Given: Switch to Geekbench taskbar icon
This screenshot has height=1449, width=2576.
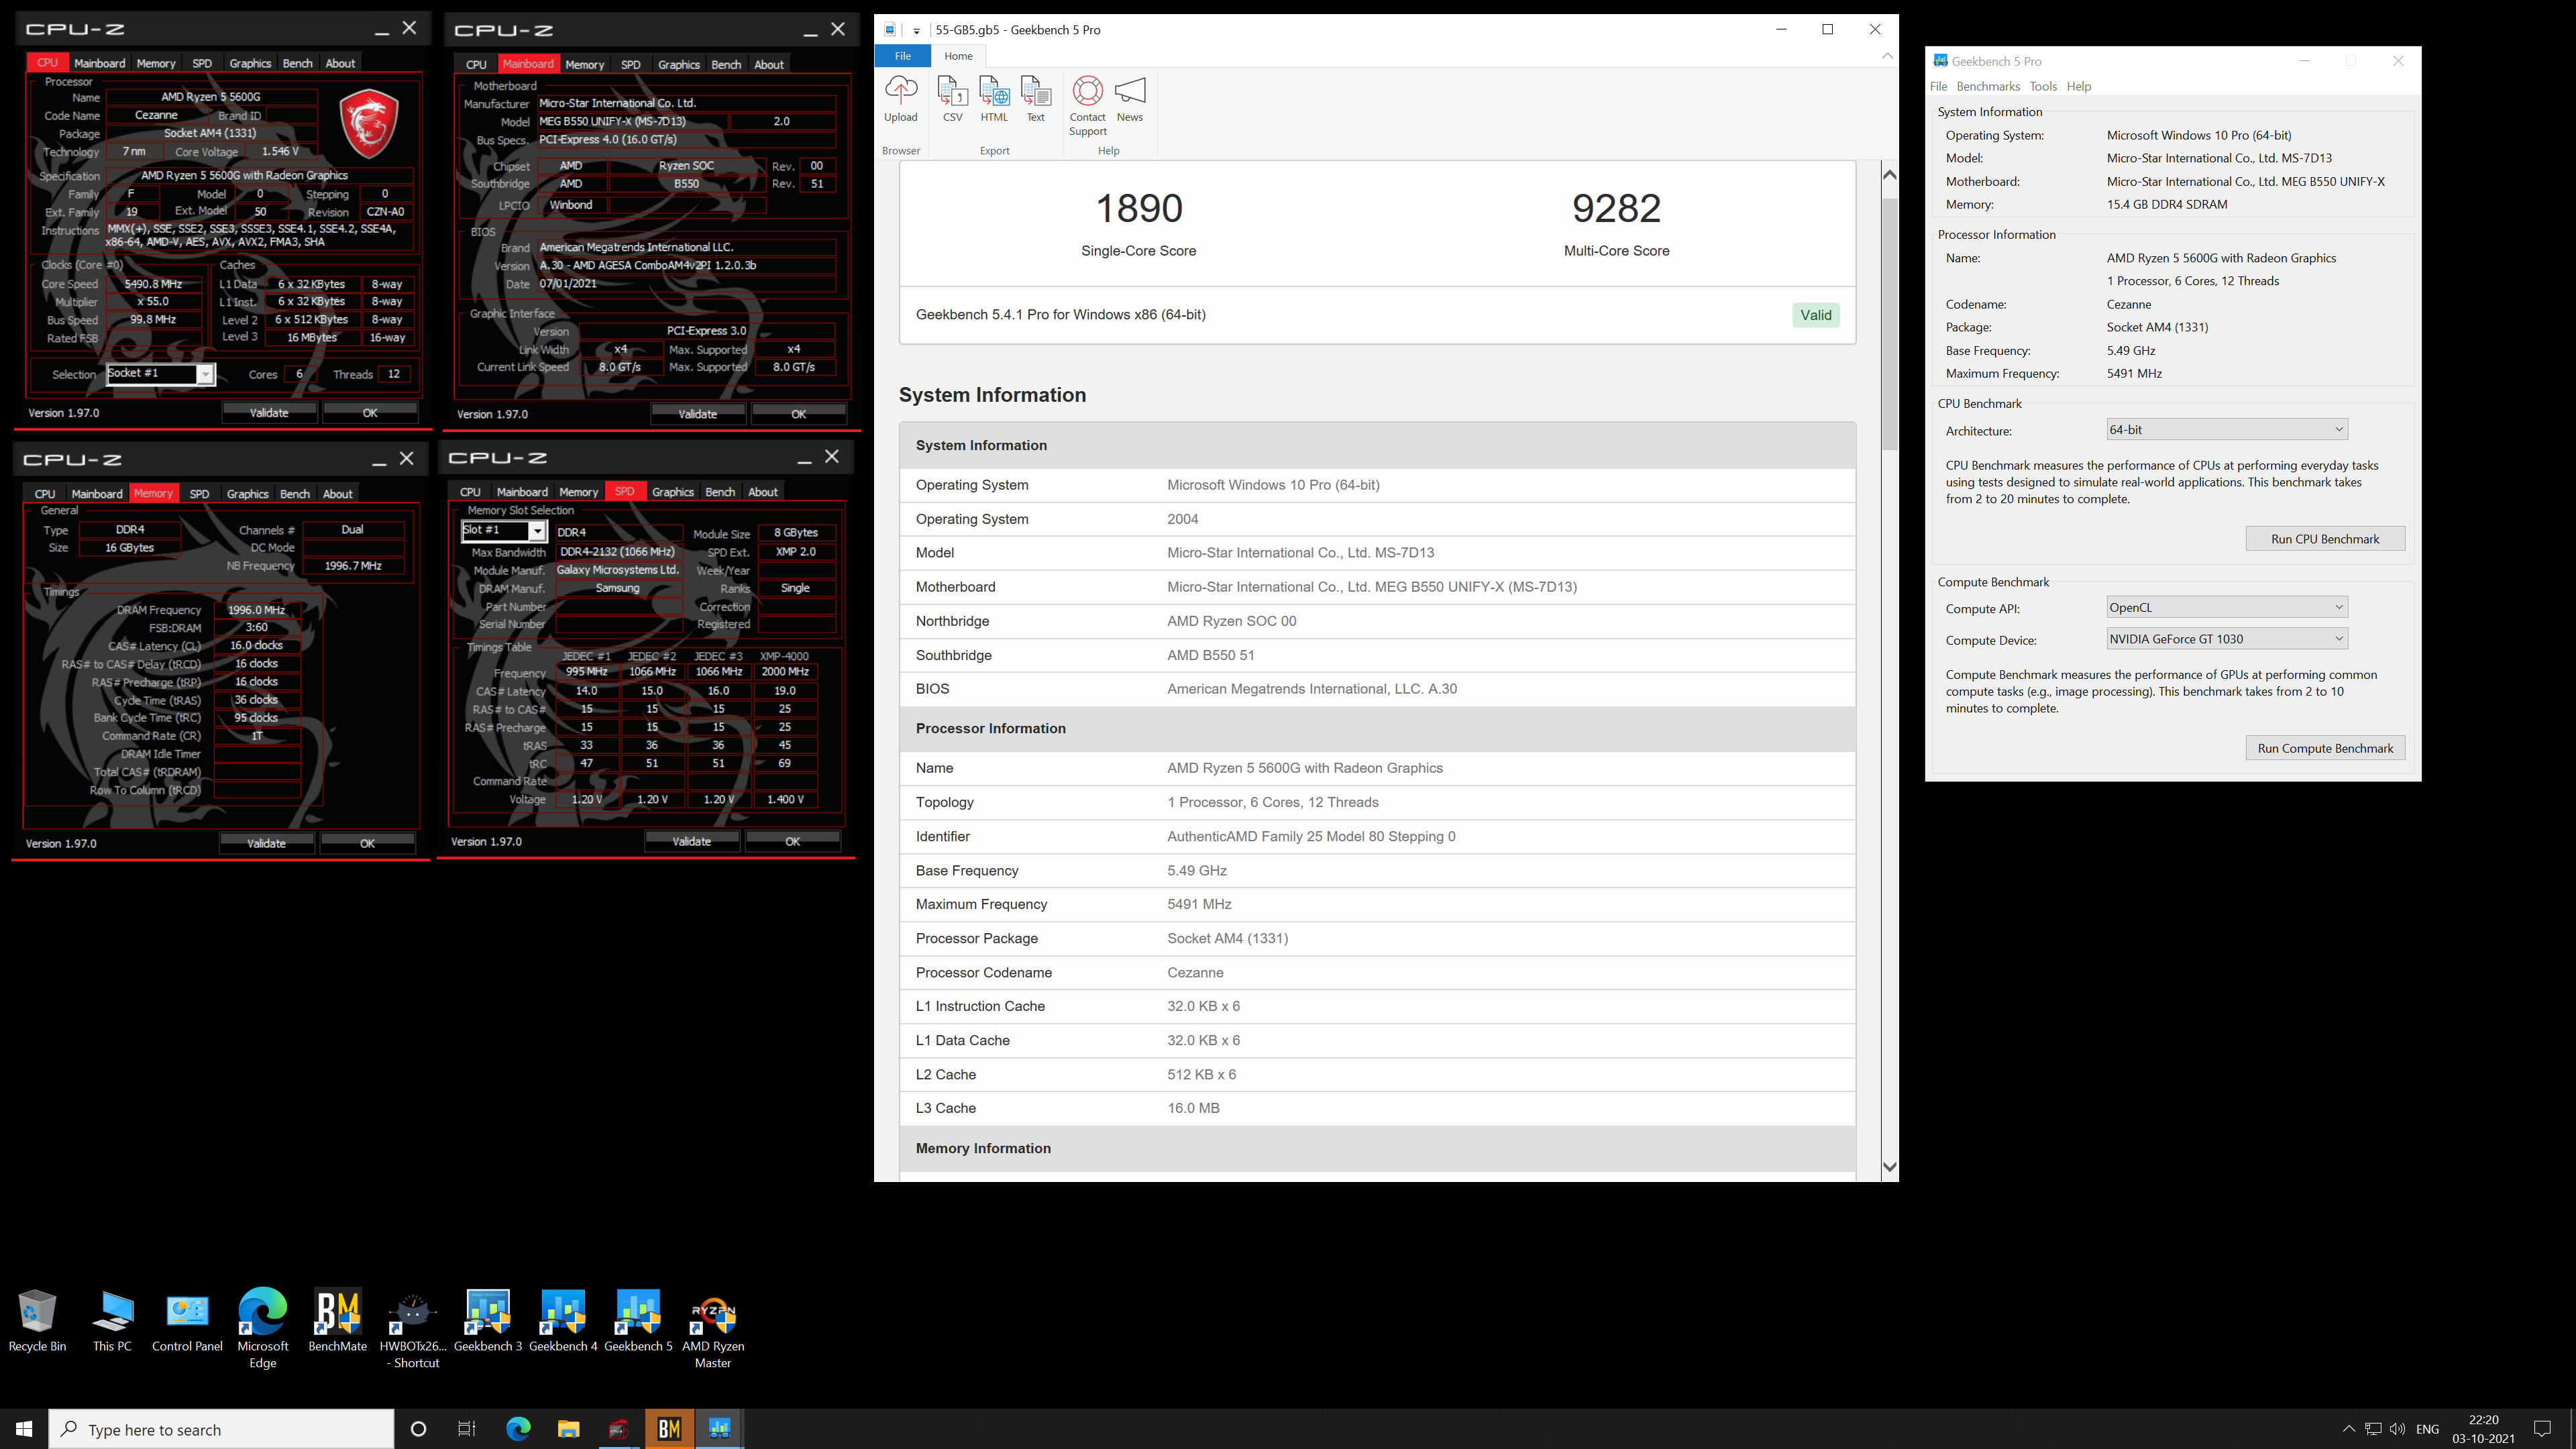Looking at the screenshot, I should point(719,1429).
